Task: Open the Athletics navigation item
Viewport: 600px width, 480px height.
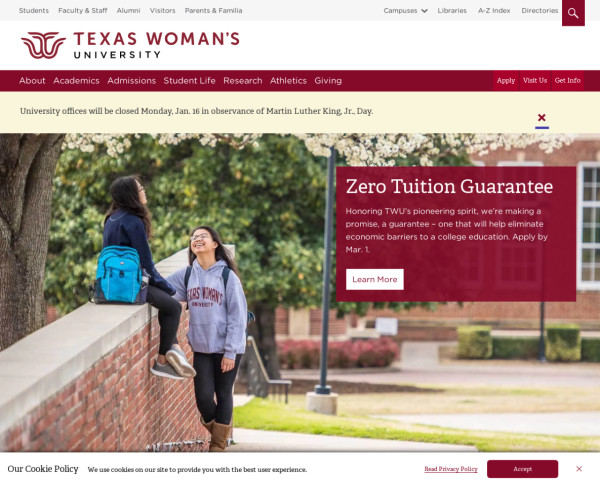Action: point(288,81)
